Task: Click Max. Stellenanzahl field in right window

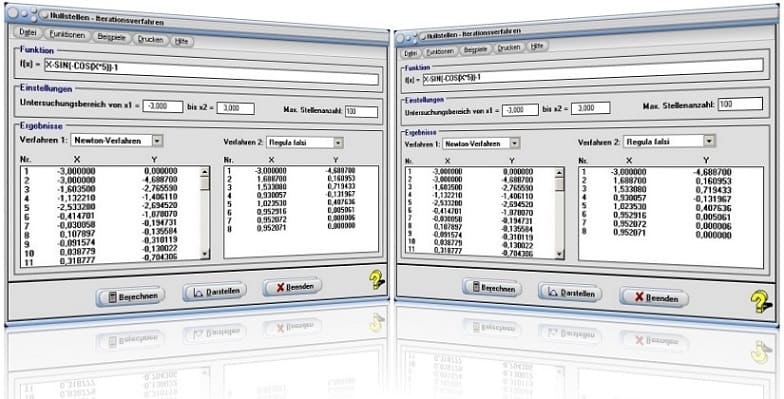Action: tap(740, 104)
